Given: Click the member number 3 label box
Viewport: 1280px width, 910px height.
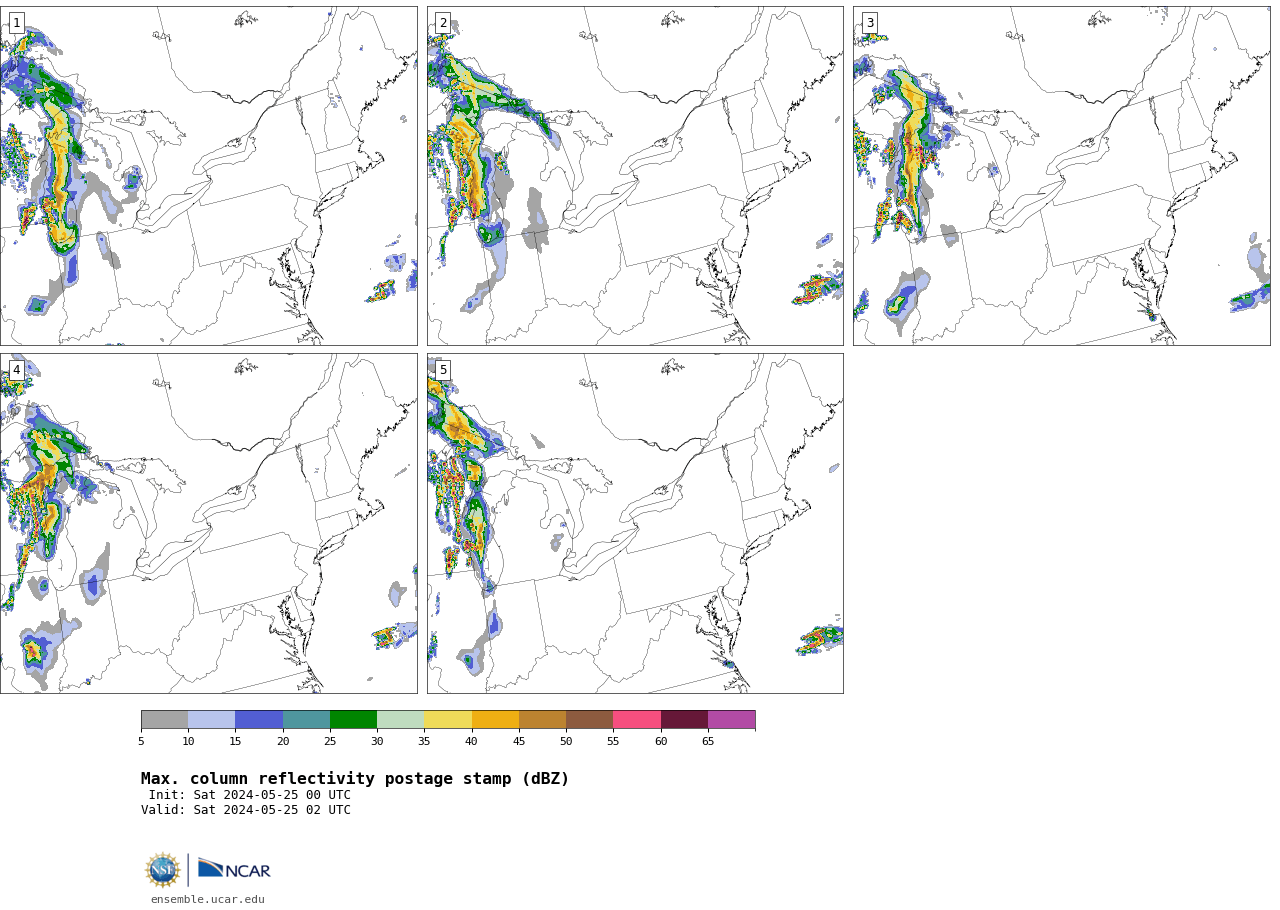Looking at the screenshot, I should (x=869, y=23).
